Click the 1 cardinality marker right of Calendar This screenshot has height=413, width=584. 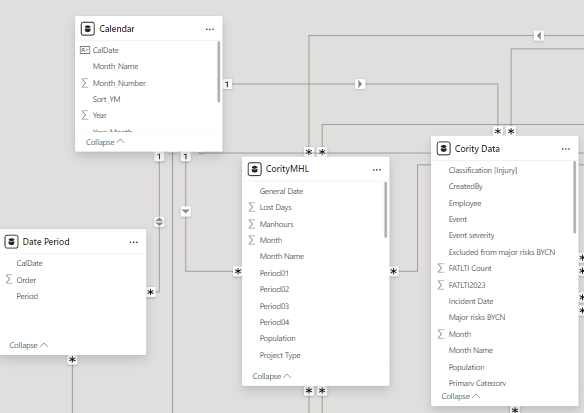tap(227, 84)
